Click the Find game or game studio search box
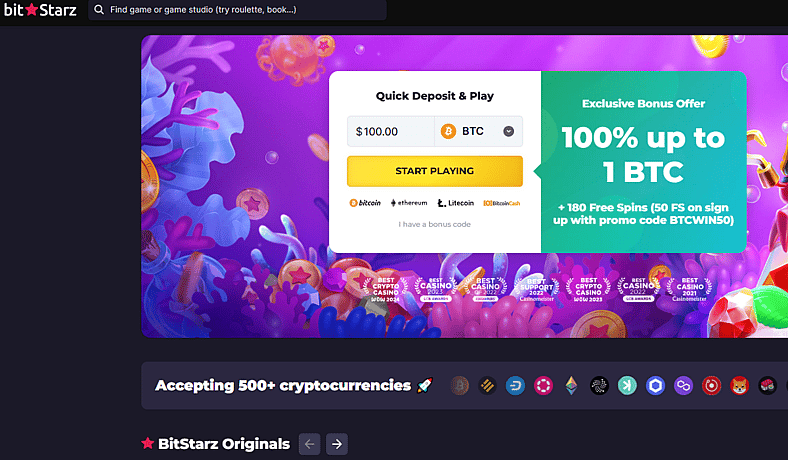 (x=237, y=10)
